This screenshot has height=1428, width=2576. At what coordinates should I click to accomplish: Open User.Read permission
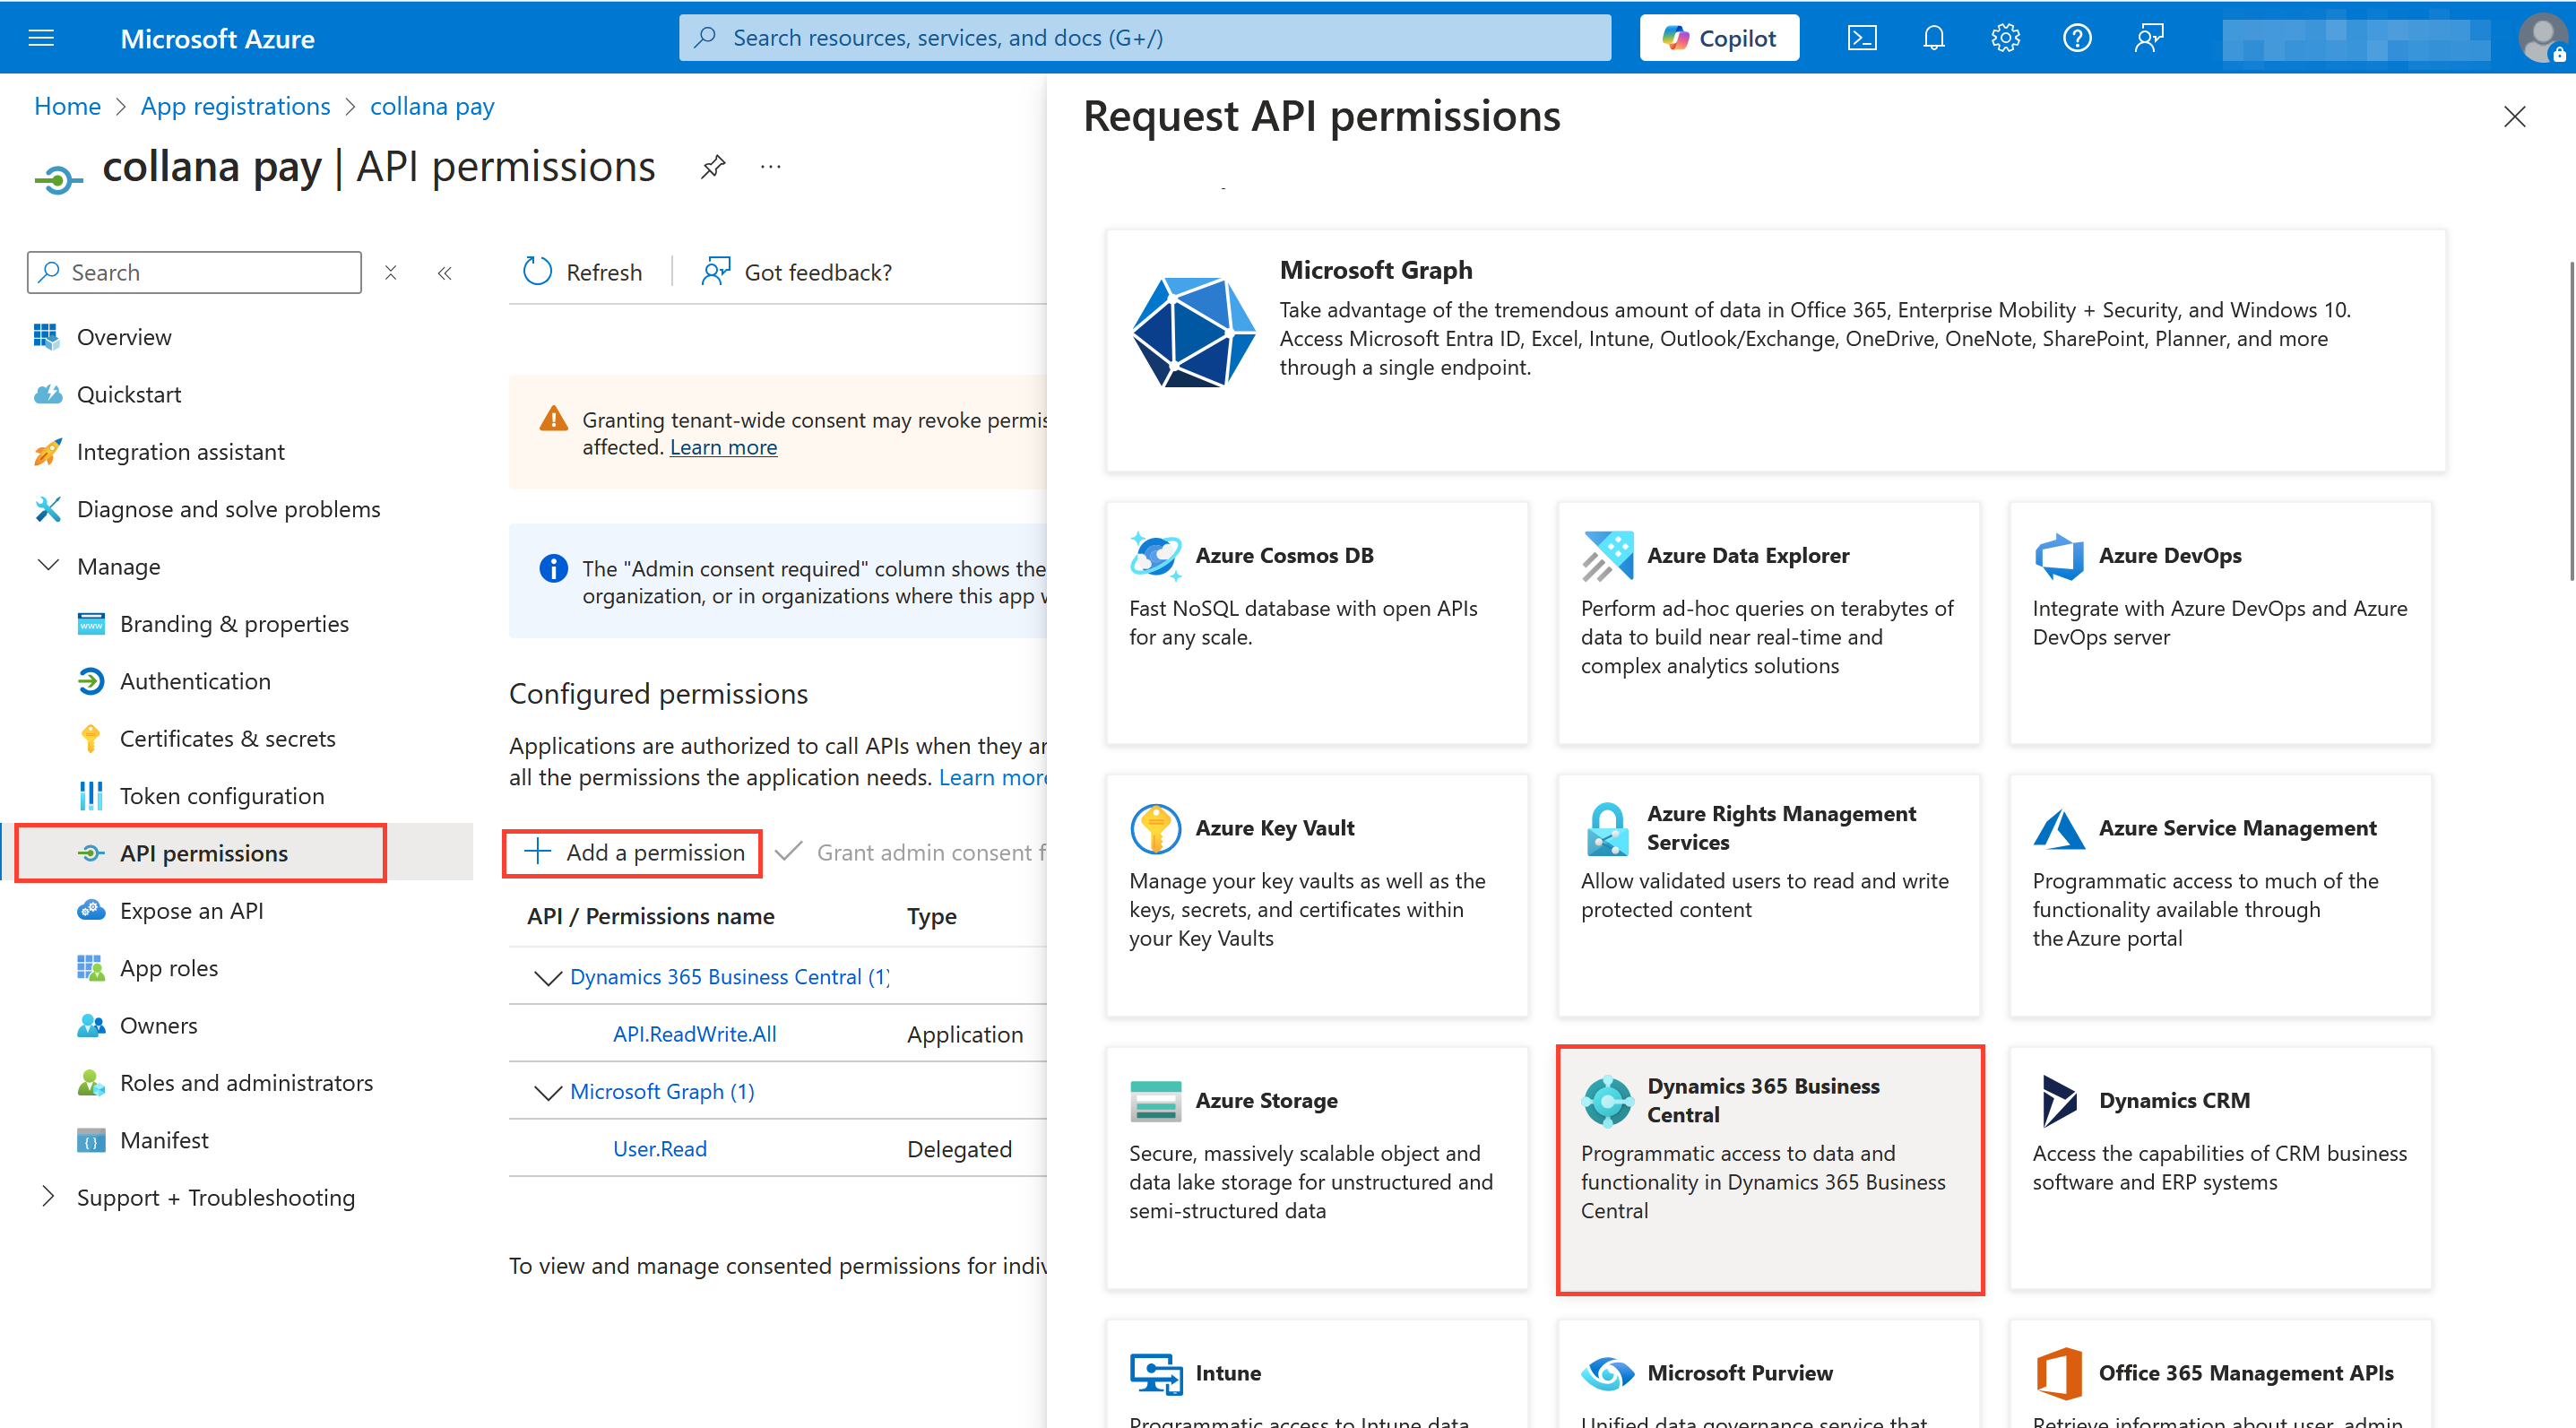pyautogui.click(x=659, y=1149)
